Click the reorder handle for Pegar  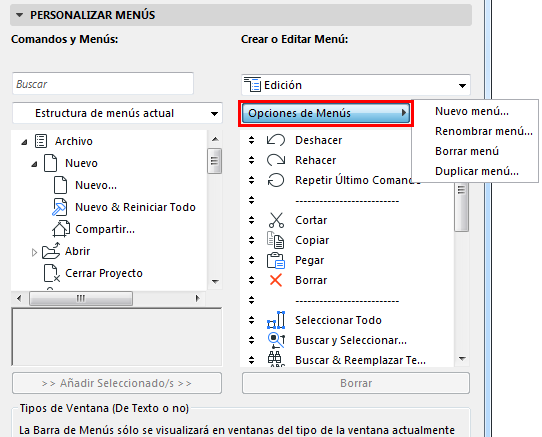(251, 260)
